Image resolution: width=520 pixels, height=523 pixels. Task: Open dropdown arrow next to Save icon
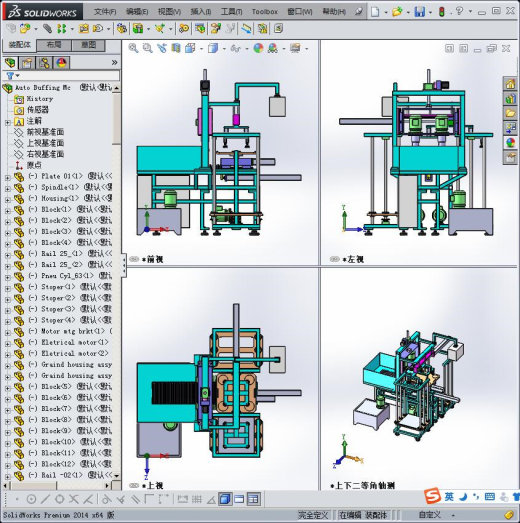[x=430, y=13]
